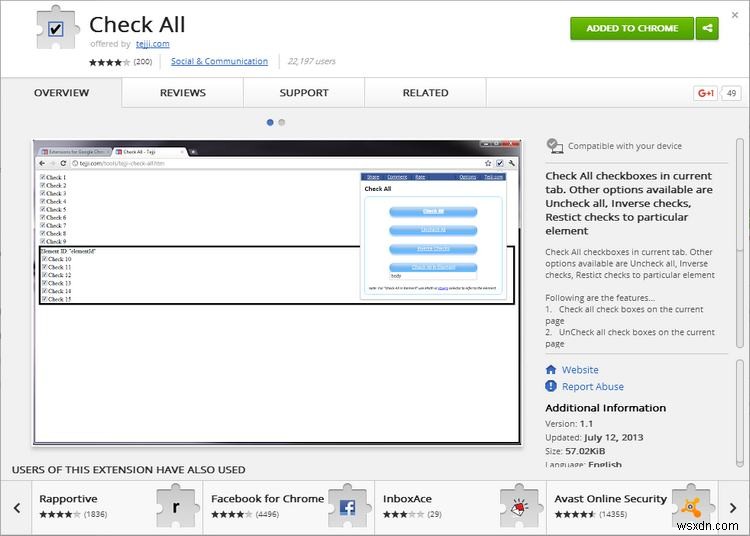This screenshot has height=536, width=750.
Task: Click the Facebook for Chrome star rating
Action: tap(232, 514)
